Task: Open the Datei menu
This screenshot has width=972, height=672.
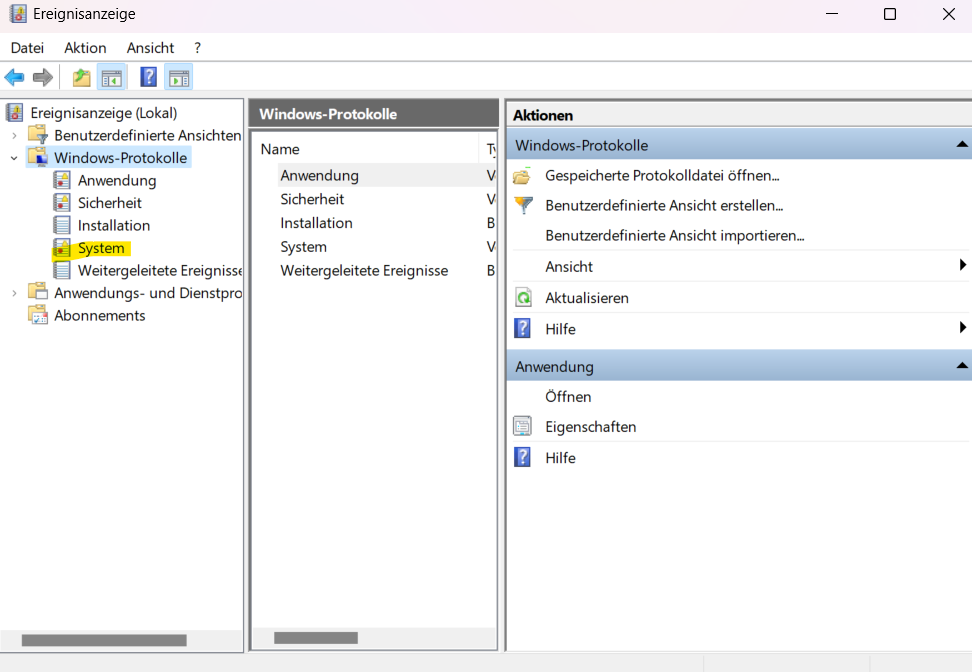Action: coord(27,48)
